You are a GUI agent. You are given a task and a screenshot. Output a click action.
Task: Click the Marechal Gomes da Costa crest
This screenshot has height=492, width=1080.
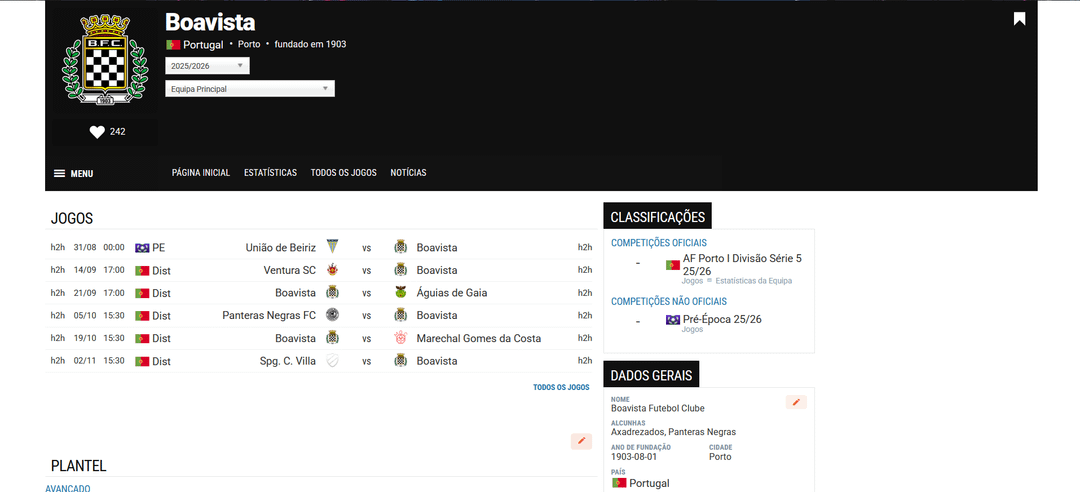401,338
